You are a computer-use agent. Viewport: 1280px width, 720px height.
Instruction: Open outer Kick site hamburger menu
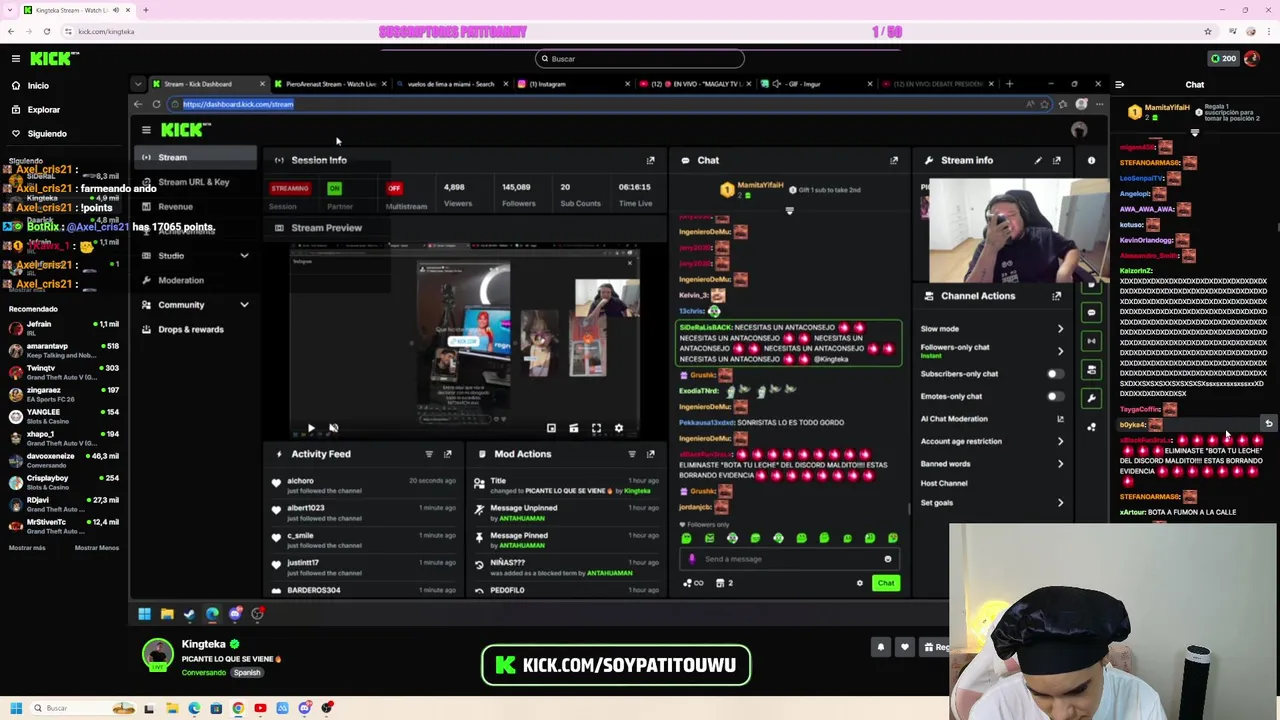pyautogui.click(x=16, y=59)
